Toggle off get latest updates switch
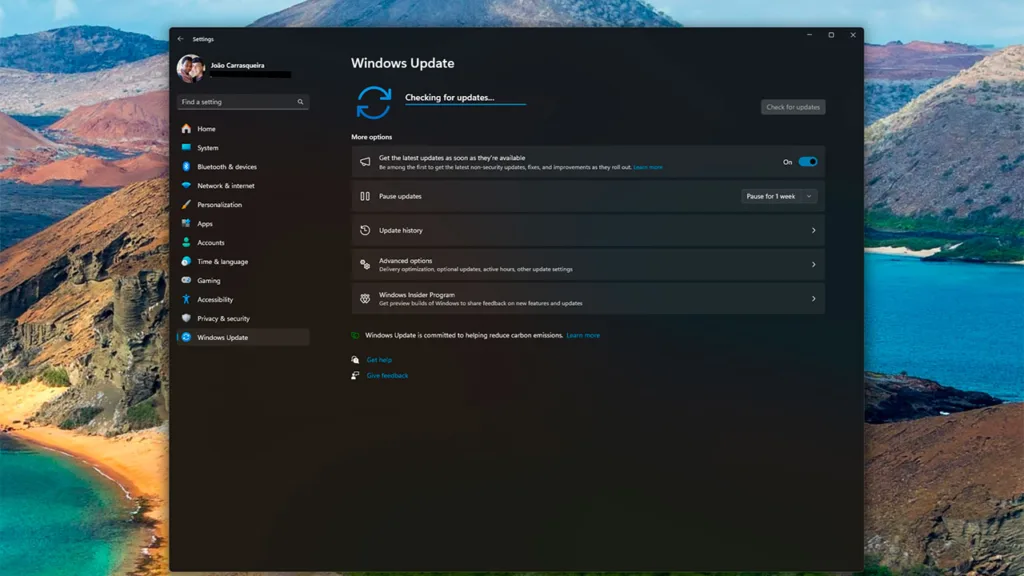 click(x=808, y=162)
